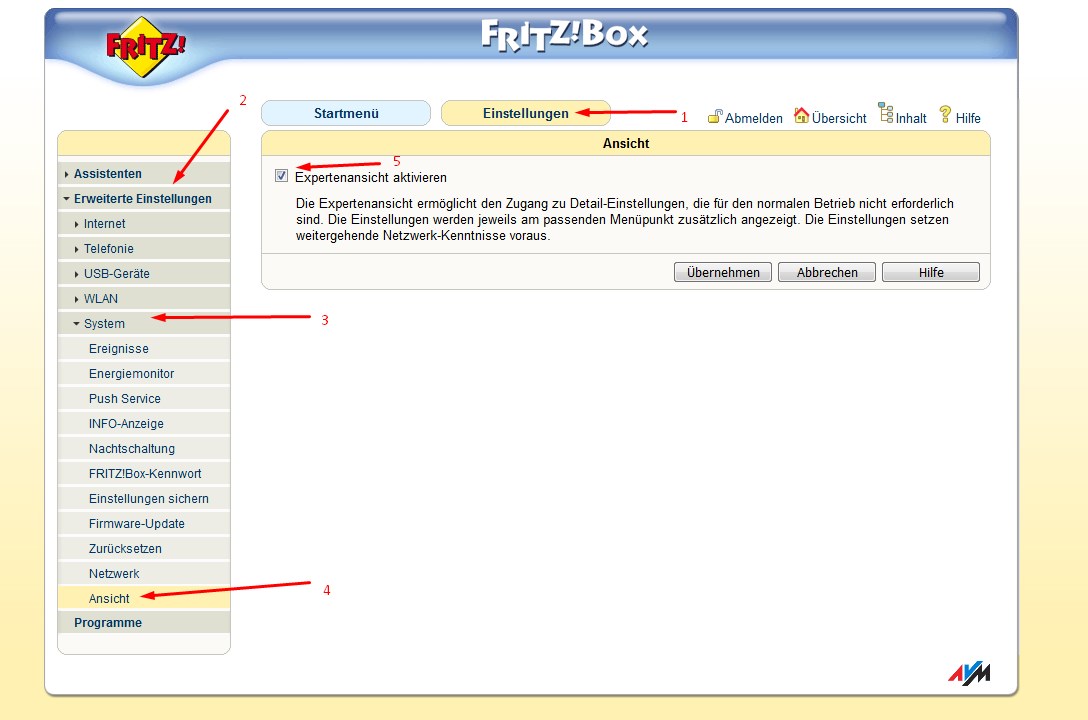
Task: Switch to the Einstellungen tab
Action: coord(525,113)
